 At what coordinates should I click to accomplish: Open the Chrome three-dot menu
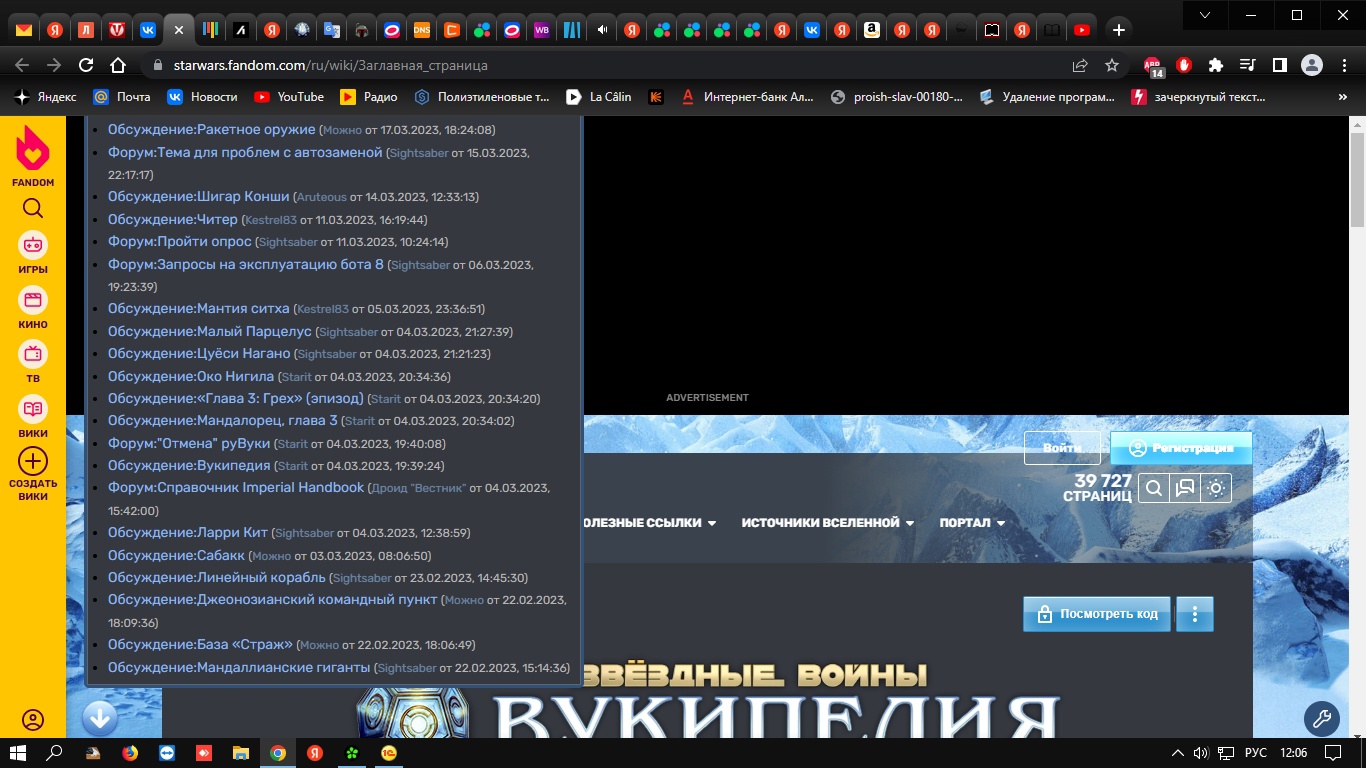point(1343,65)
